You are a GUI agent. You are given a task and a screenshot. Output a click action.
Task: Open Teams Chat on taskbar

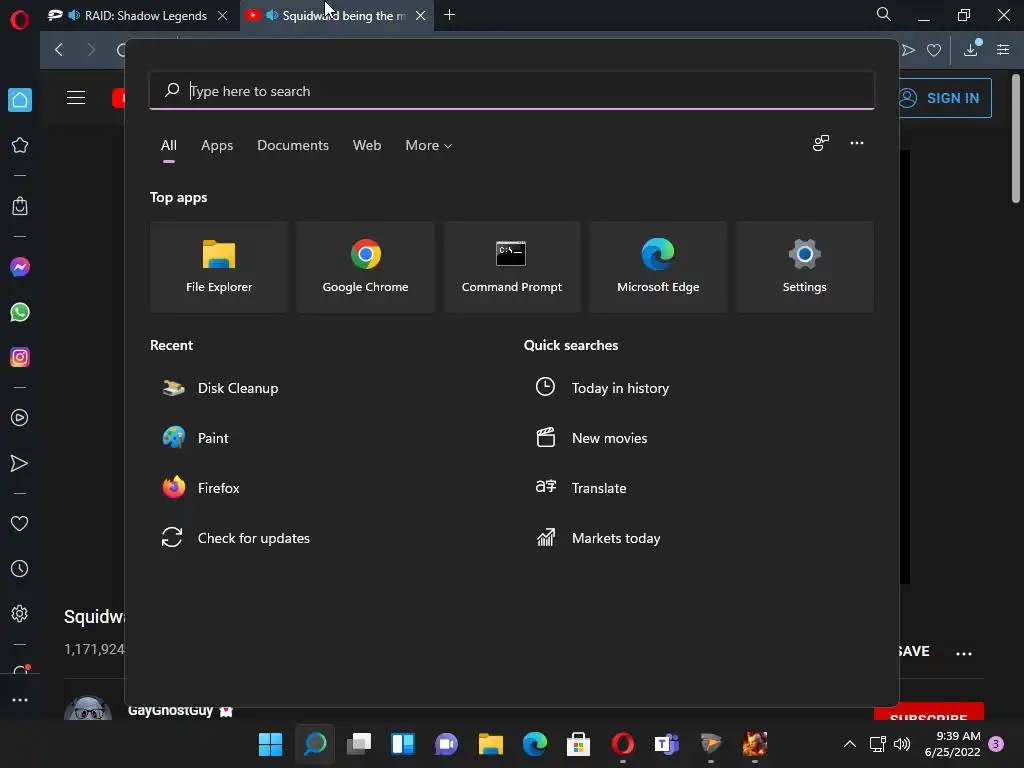click(x=447, y=744)
